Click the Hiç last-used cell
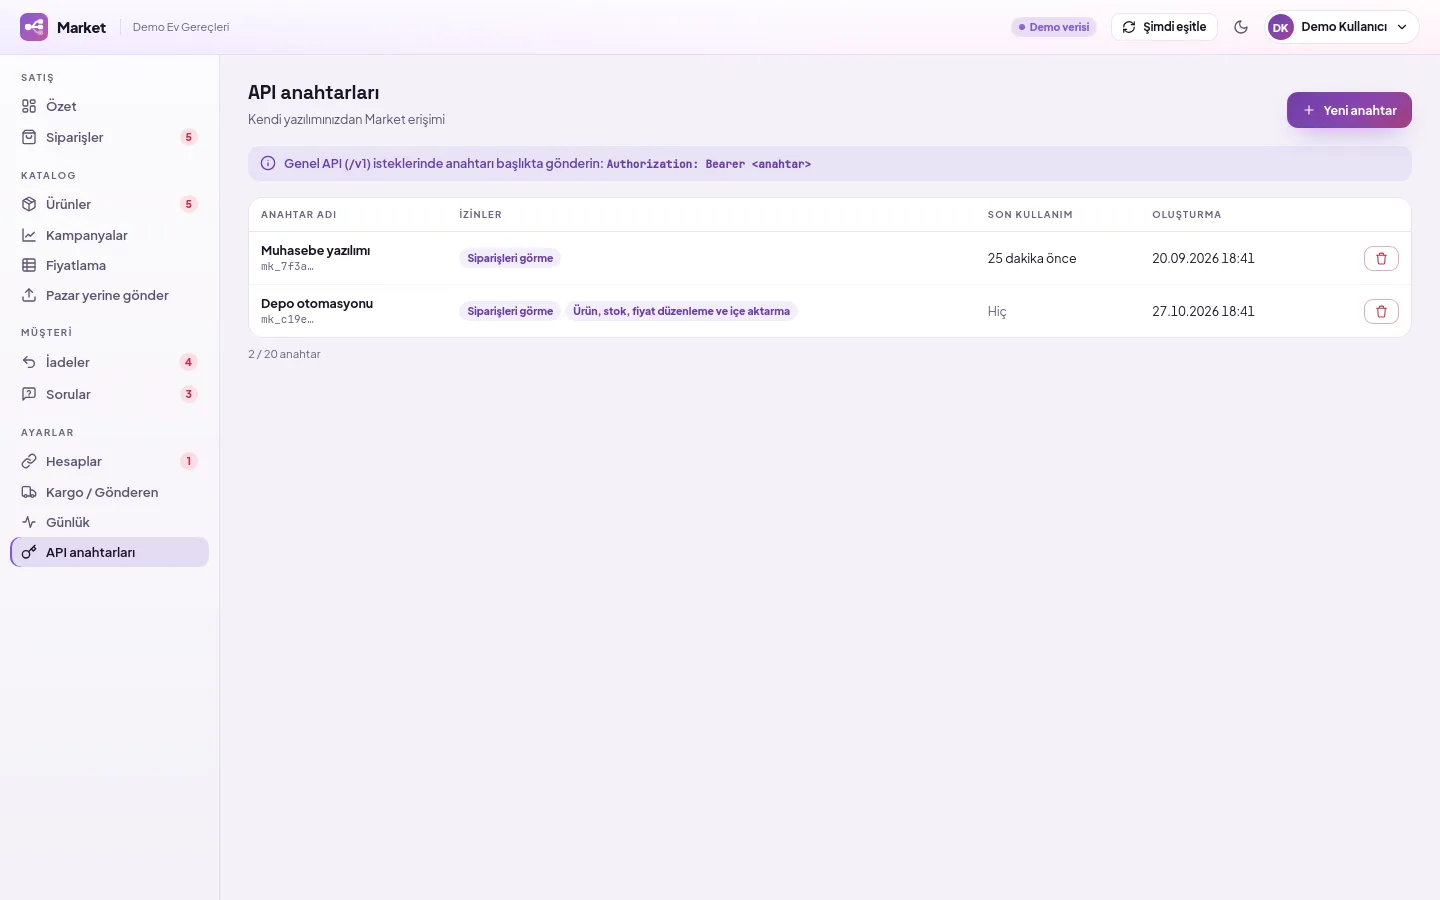The height and width of the screenshot is (900, 1440). [997, 311]
